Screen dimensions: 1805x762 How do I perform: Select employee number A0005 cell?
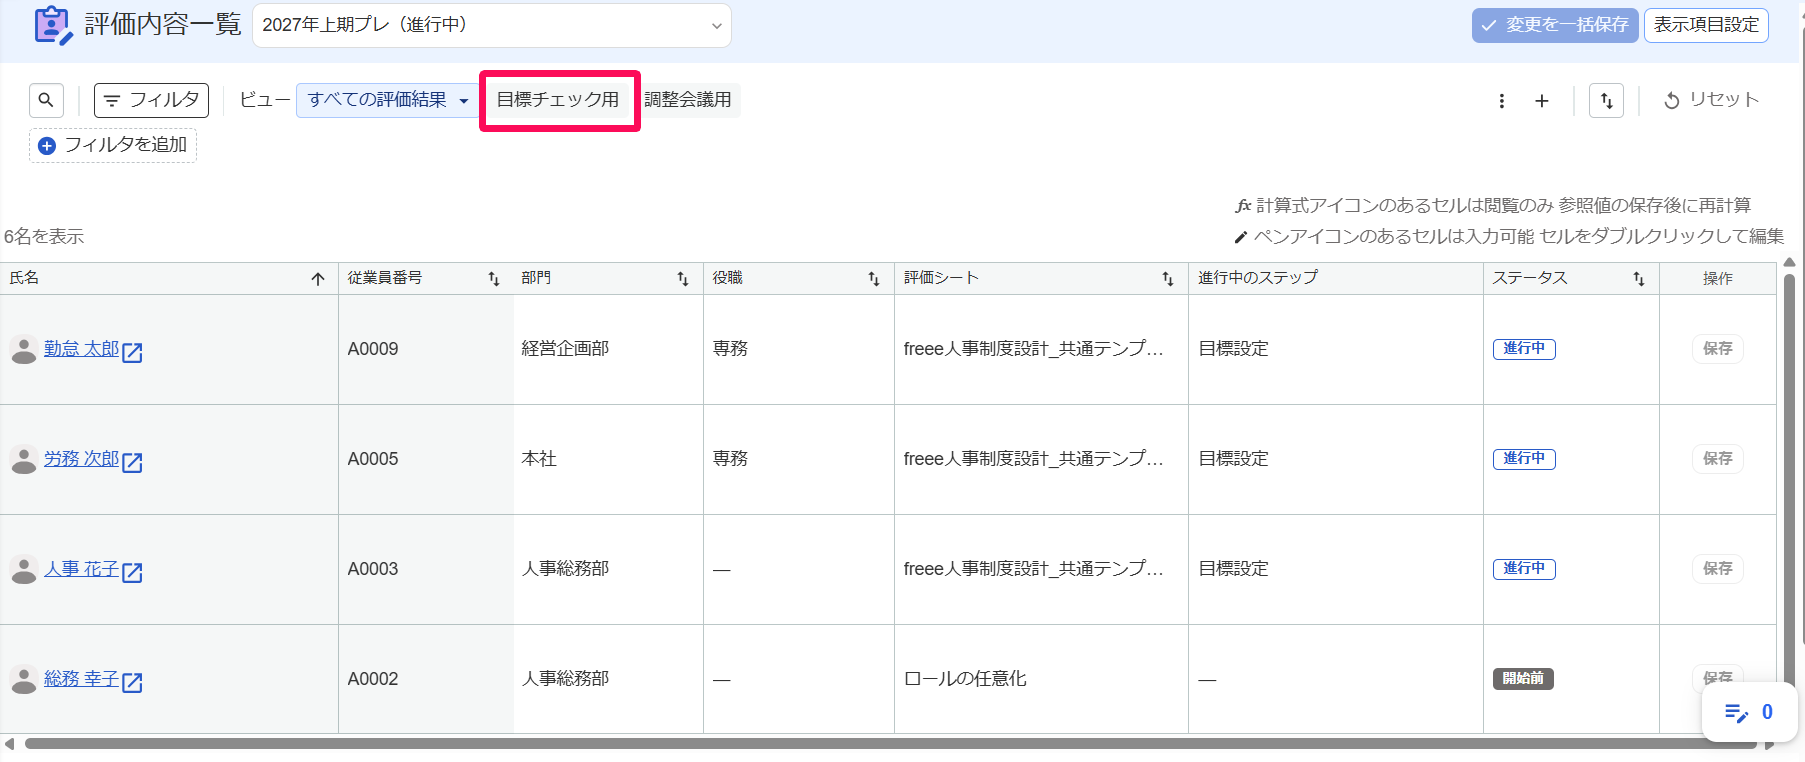click(426, 459)
